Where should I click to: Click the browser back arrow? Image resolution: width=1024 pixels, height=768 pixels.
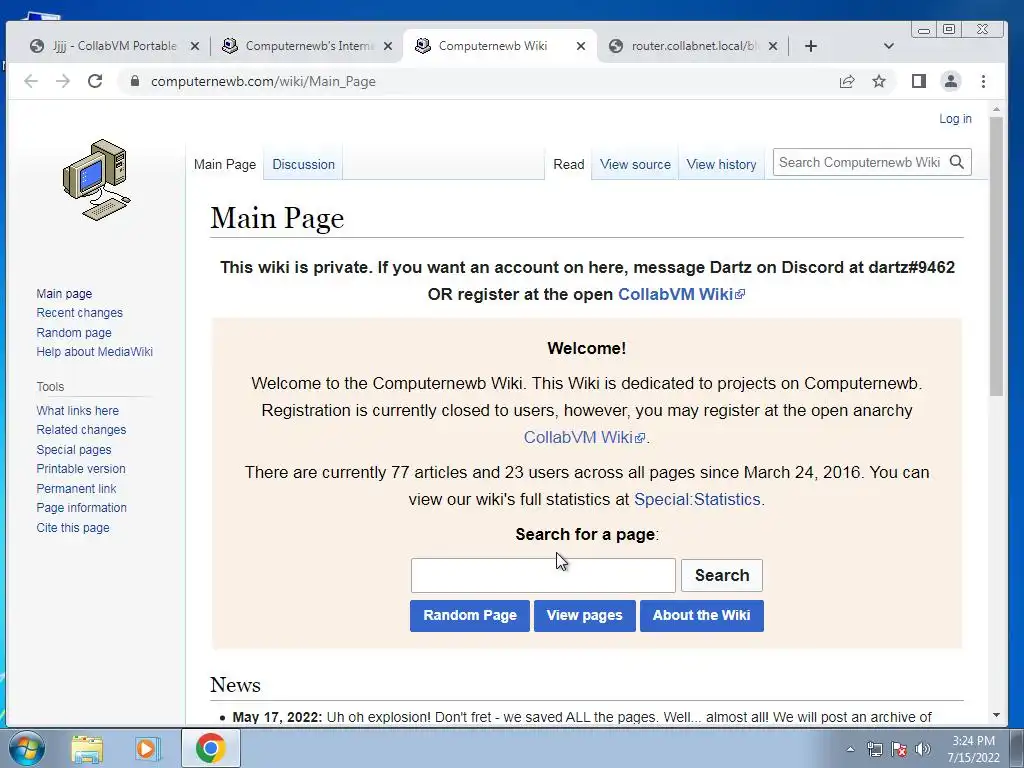coord(31,81)
